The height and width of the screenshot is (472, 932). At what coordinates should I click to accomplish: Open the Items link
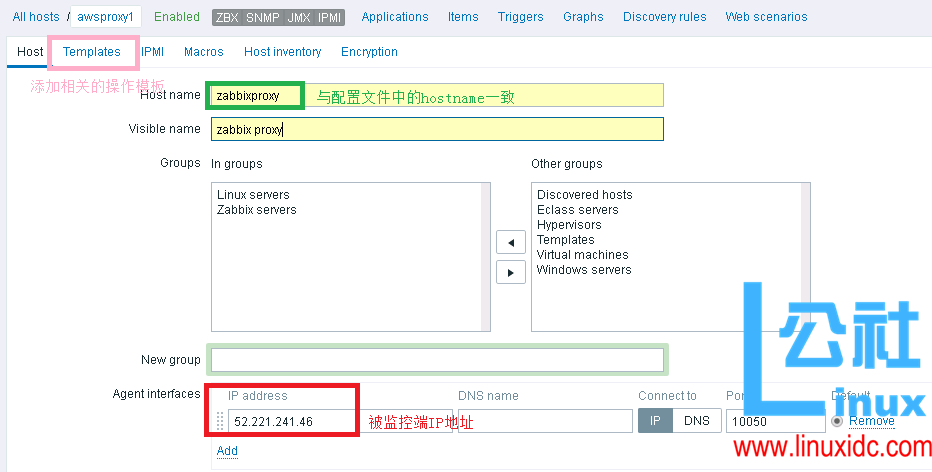point(463,17)
